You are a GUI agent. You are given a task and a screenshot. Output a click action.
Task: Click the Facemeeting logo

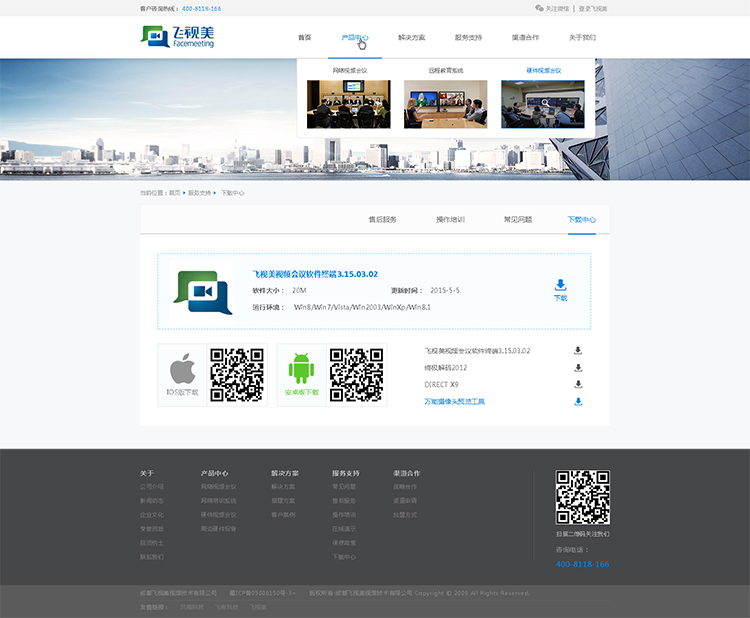point(177,37)
